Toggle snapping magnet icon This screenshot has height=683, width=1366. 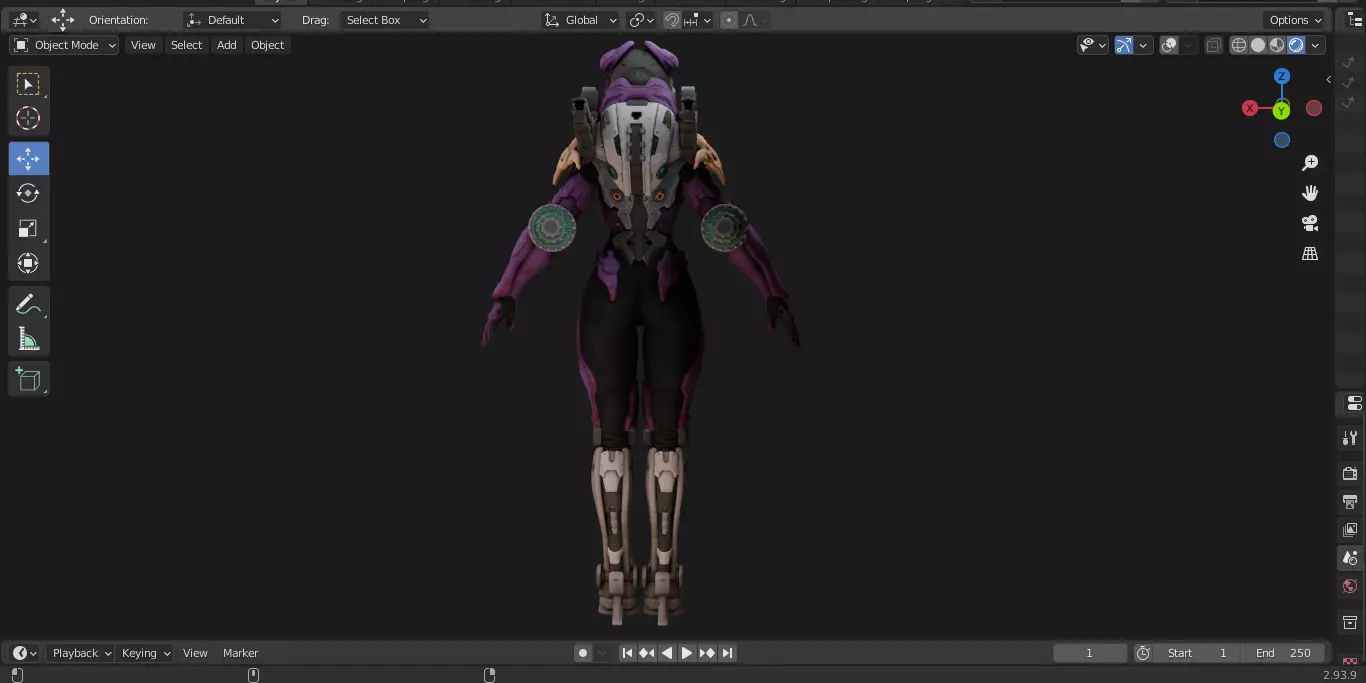tap(673, 20)
